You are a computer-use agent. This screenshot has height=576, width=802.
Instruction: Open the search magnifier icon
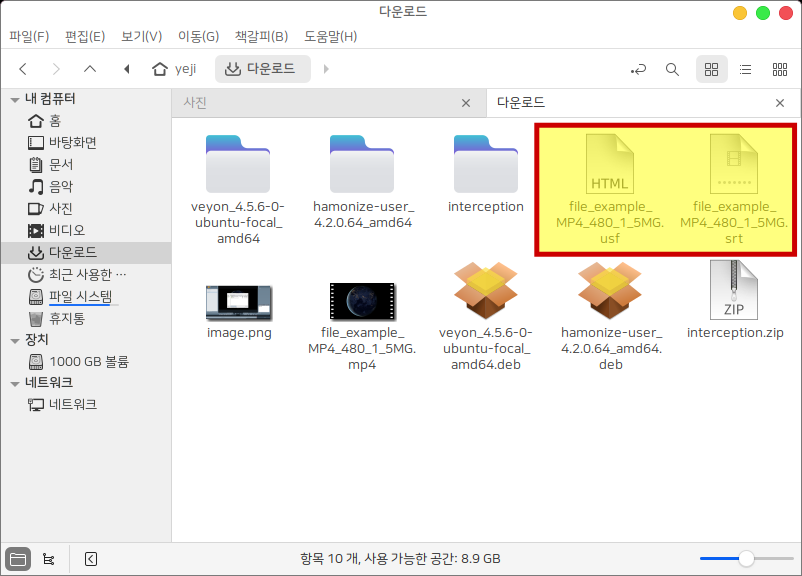tap(672, 69)
